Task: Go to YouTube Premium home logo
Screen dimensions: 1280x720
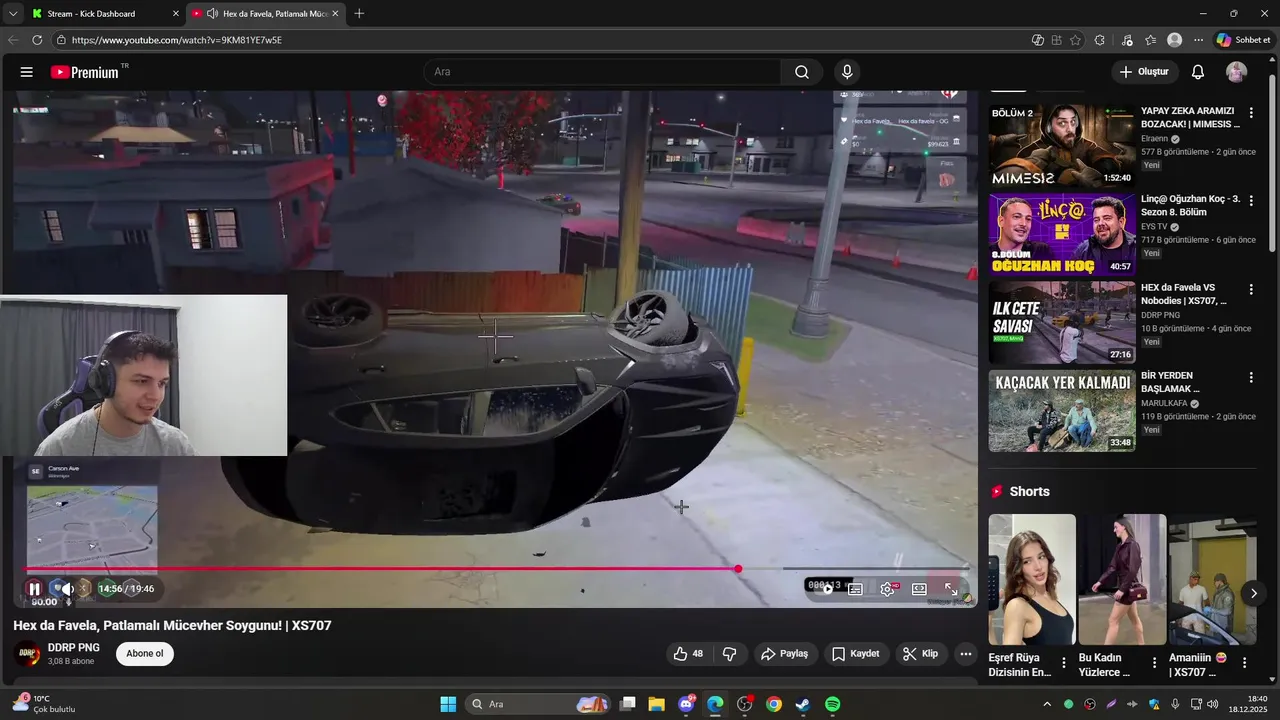Action: click(86, 72)
